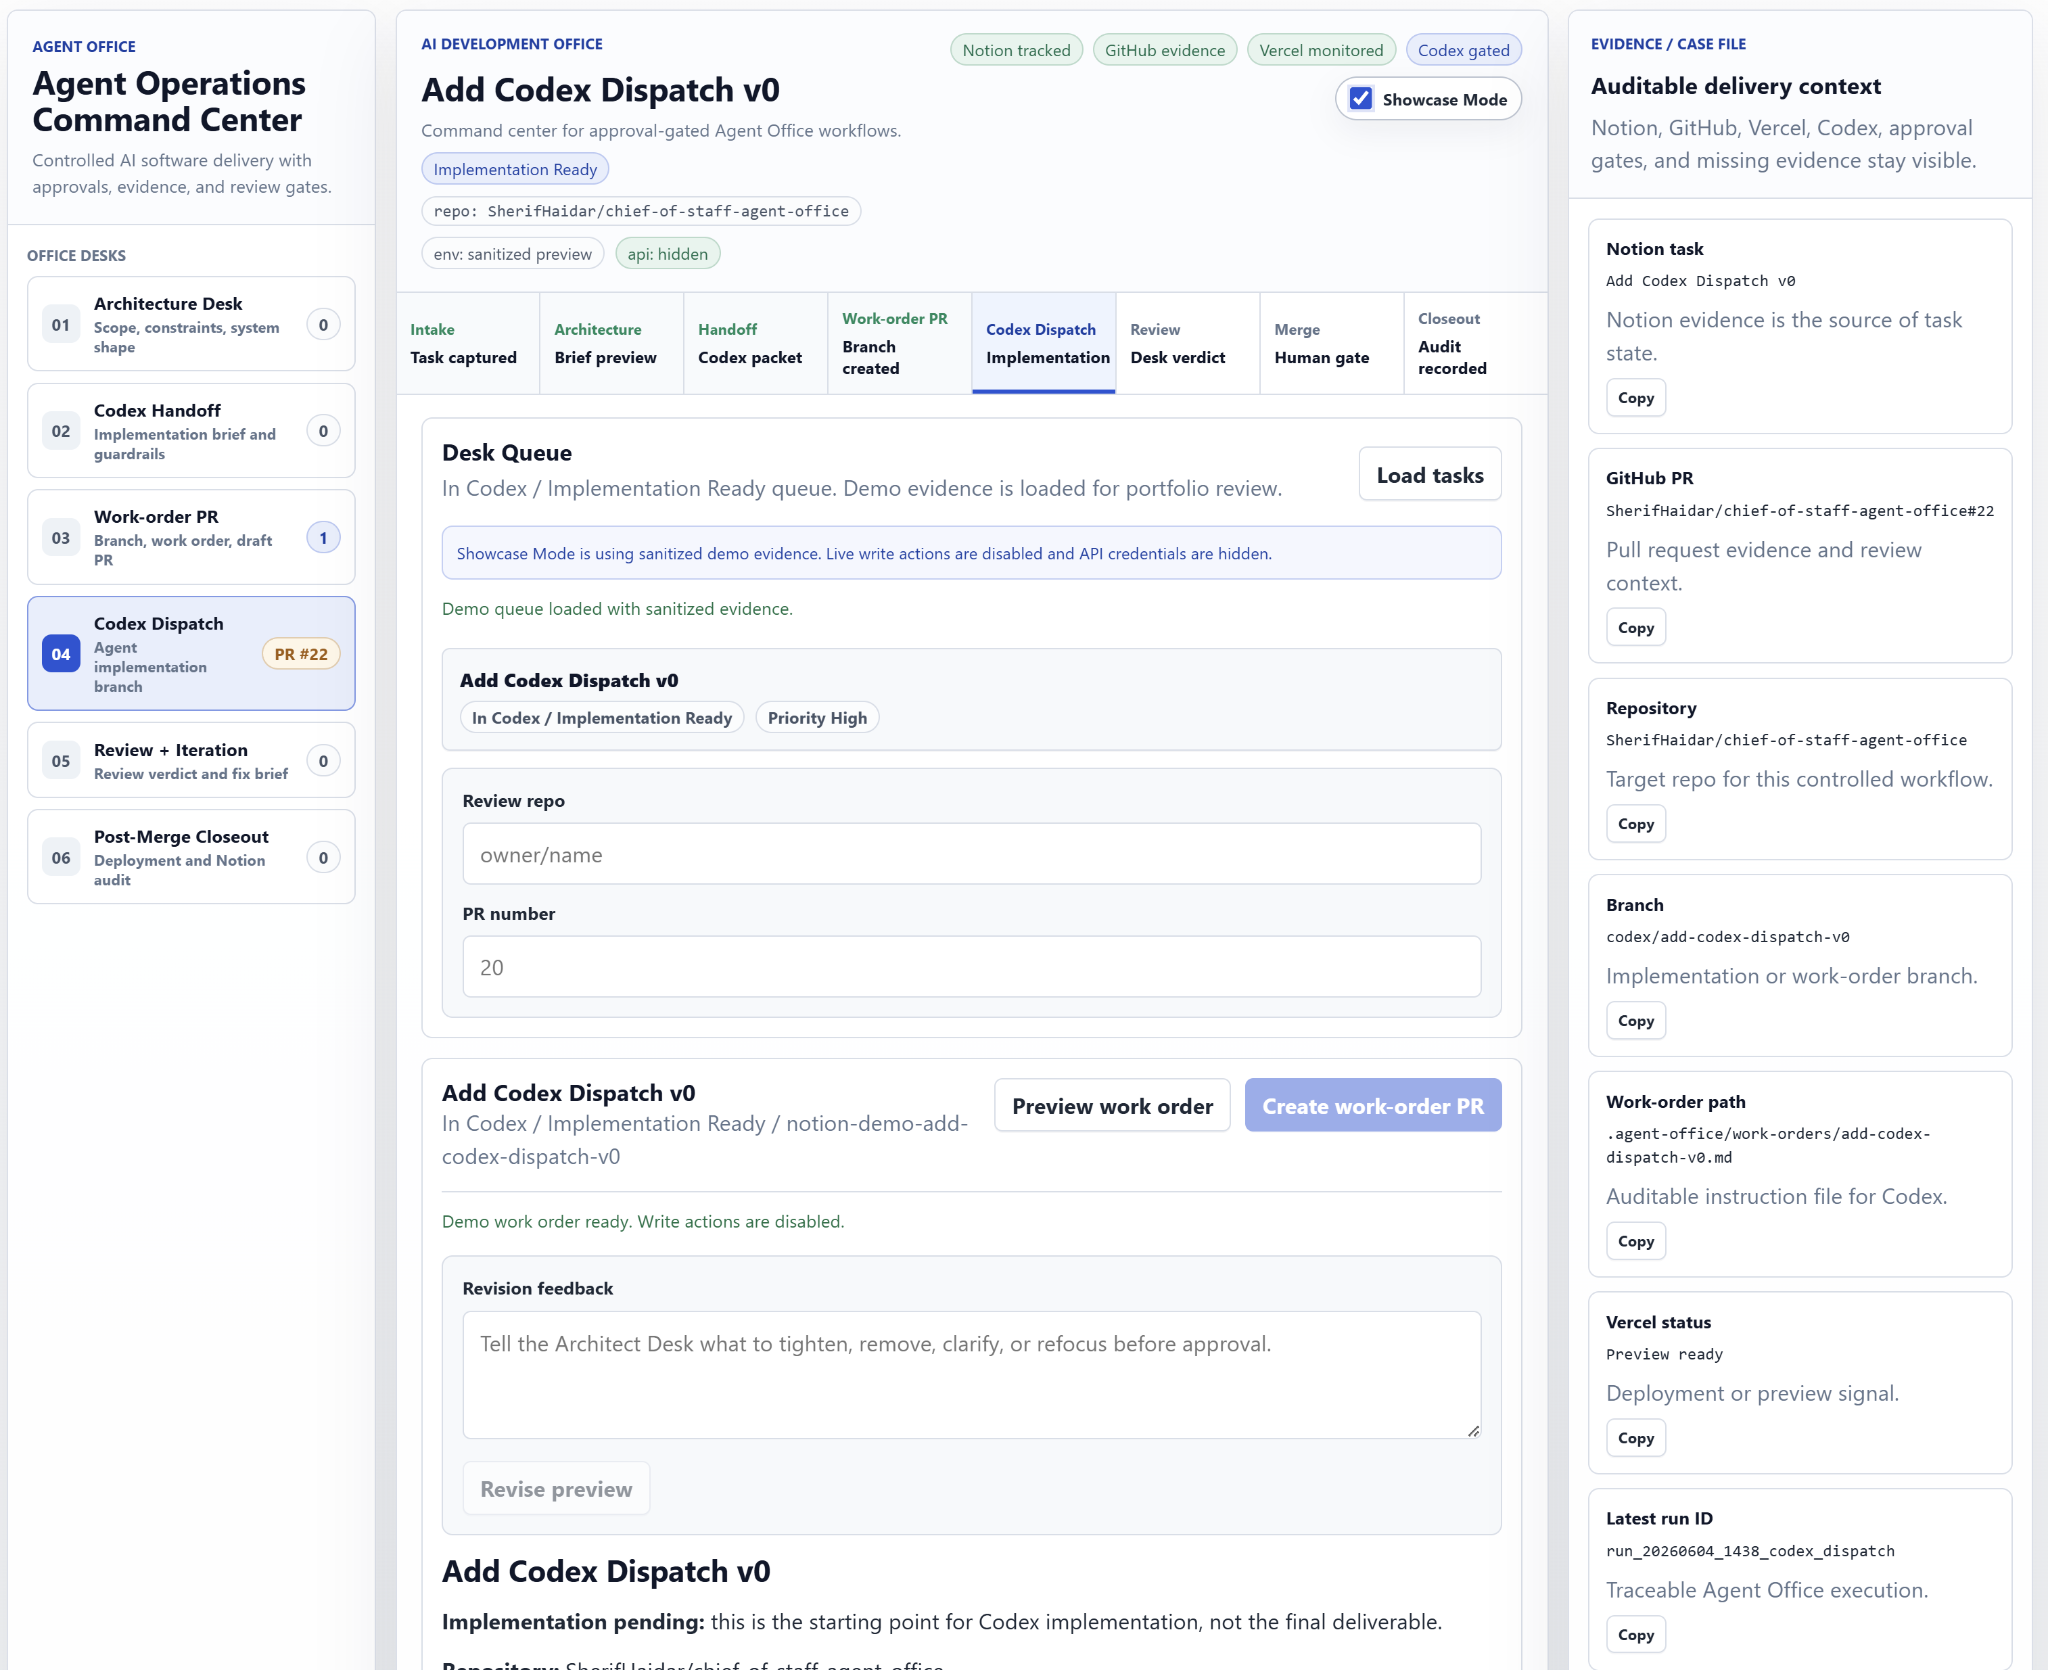Switch to the Work-order PR stage tab
This screenshot has width=2048, height=1670.
click(900, 343)
